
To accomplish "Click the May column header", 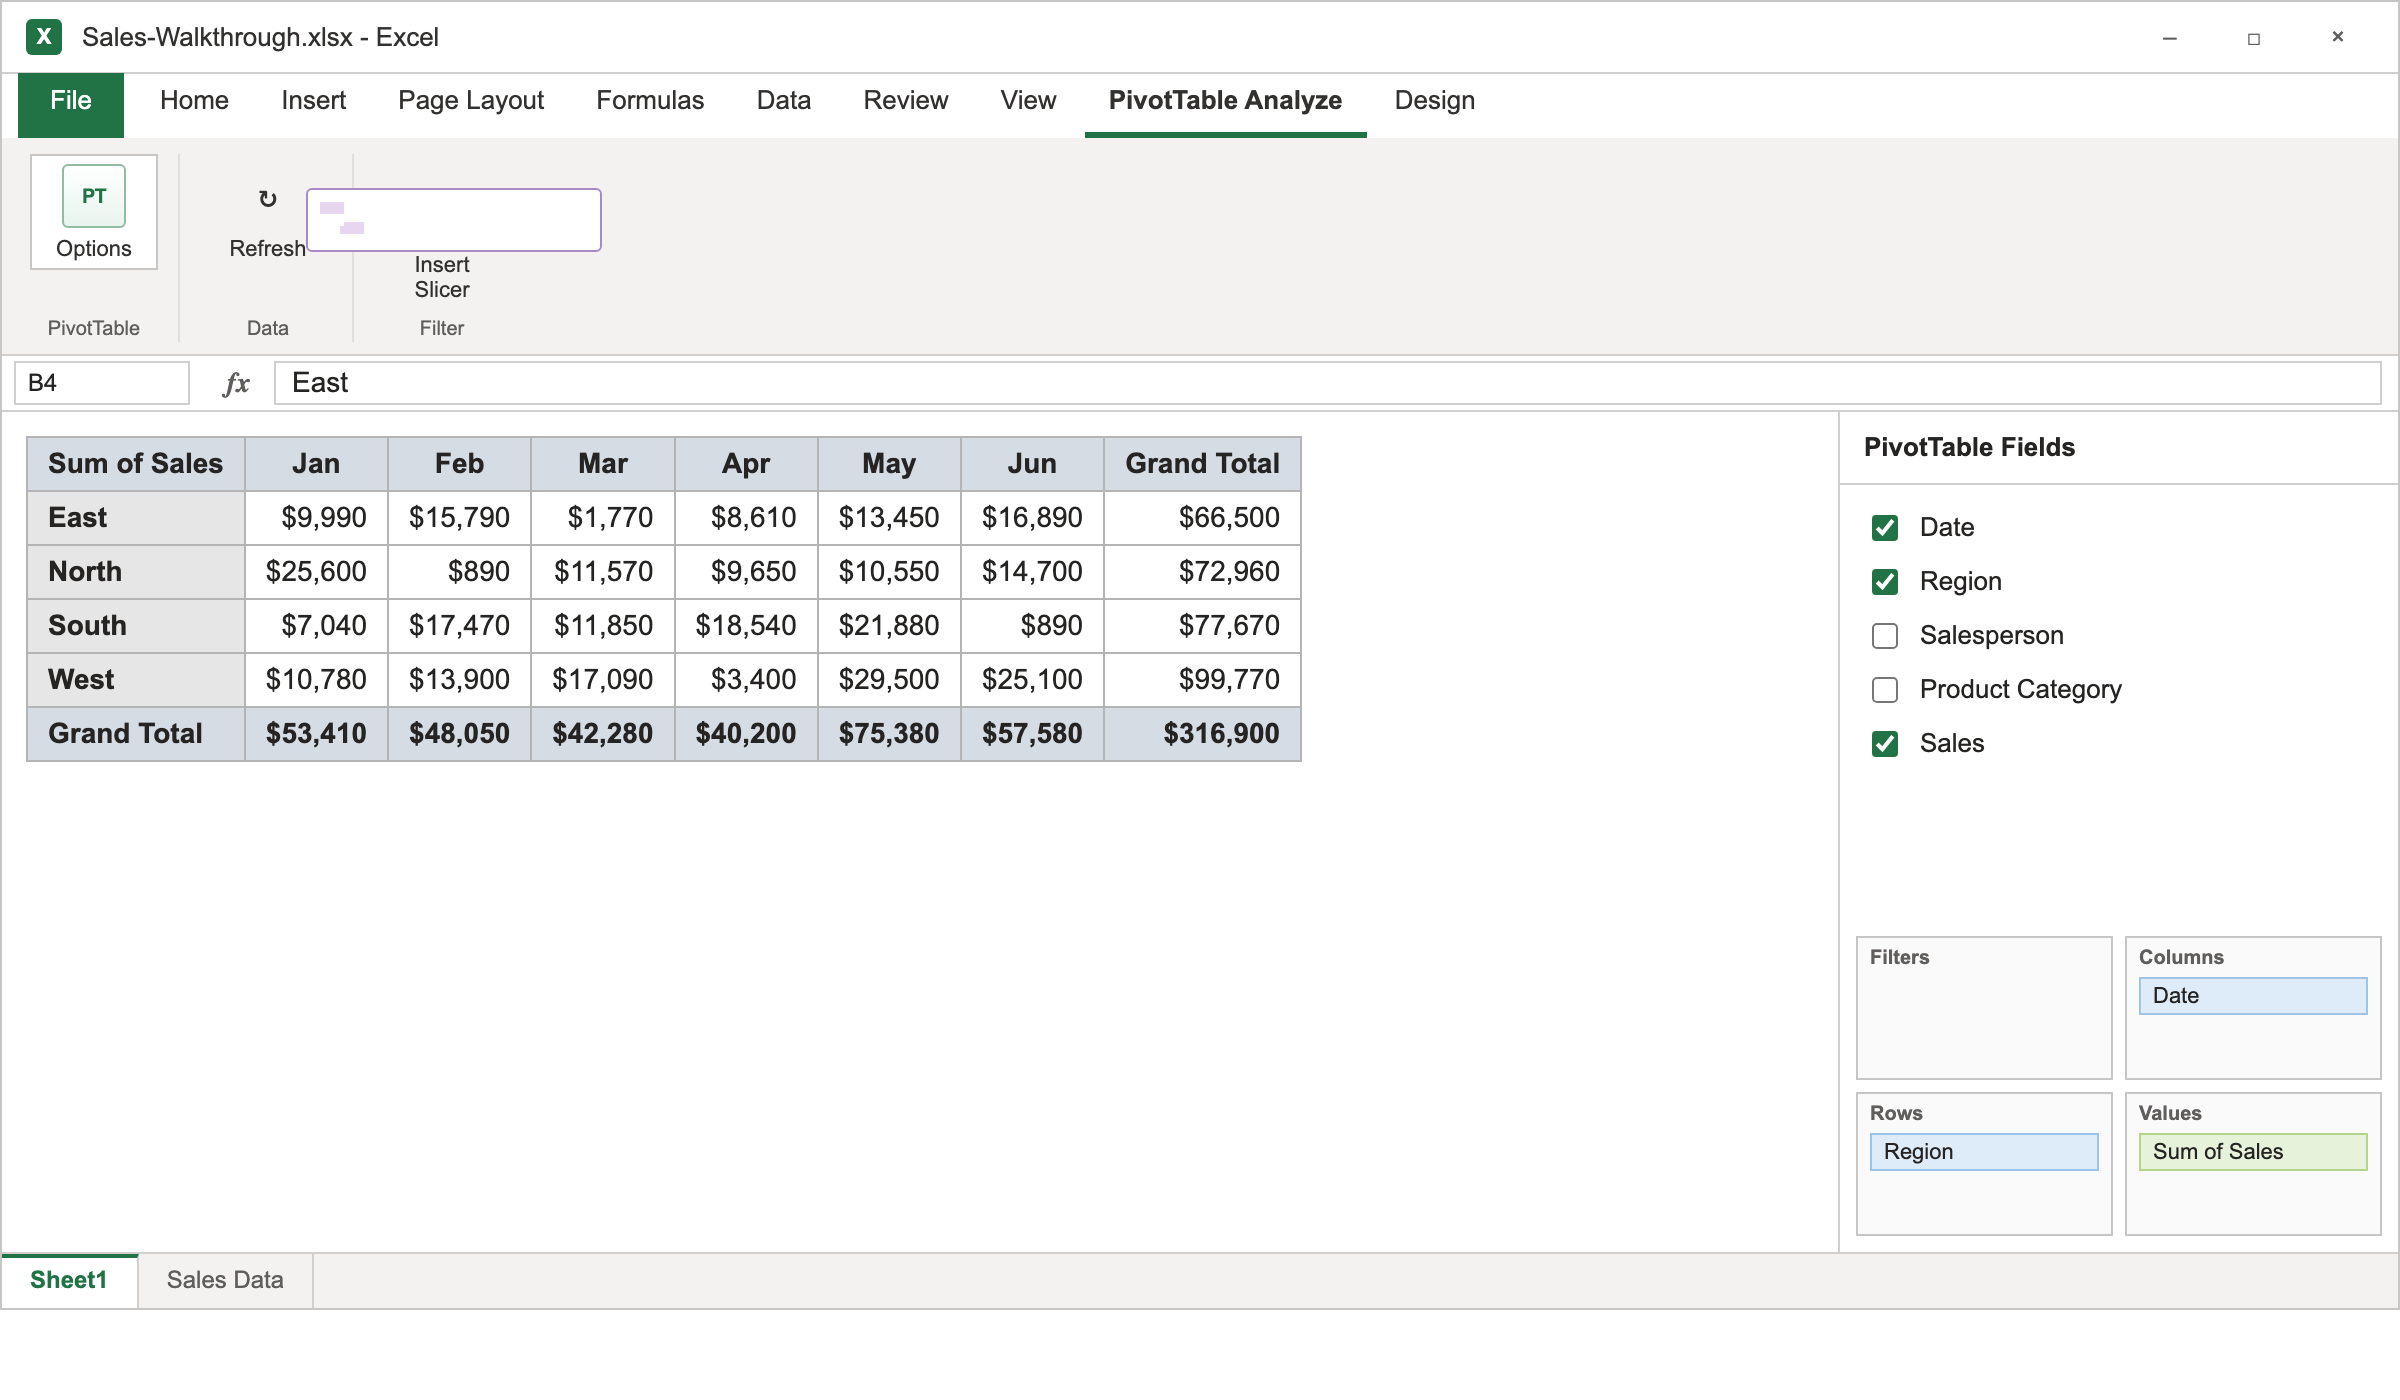I will tap(889, 464).
